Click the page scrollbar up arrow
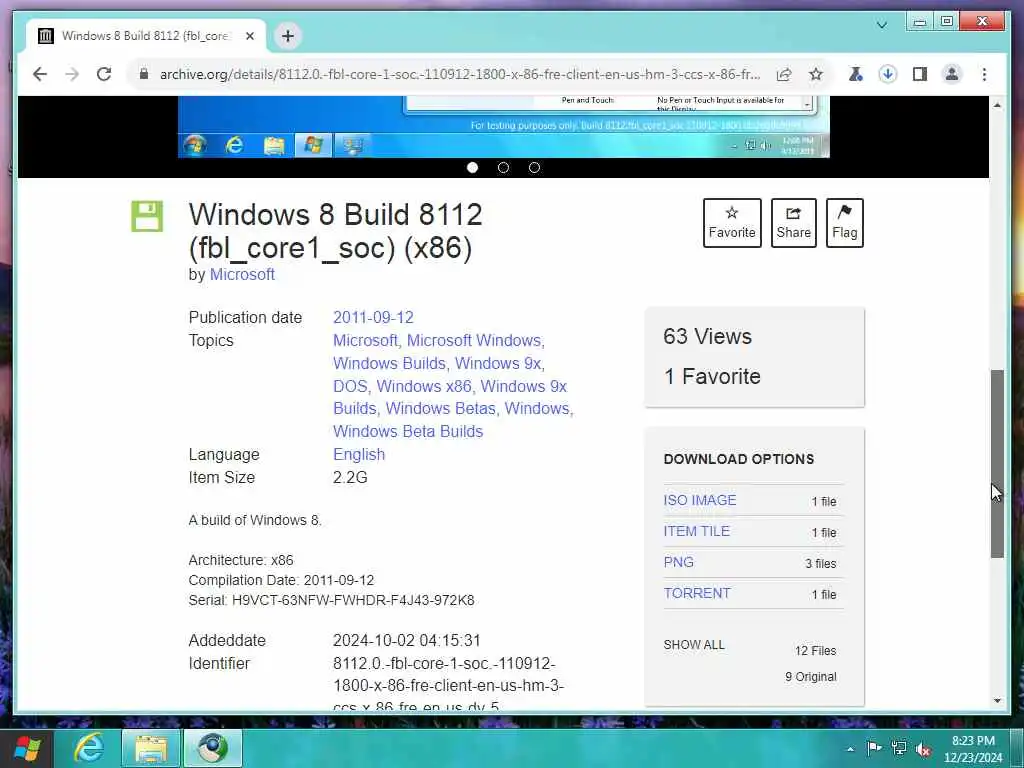The width and height of the screenshot is (1024, 768). pos(997,104)
